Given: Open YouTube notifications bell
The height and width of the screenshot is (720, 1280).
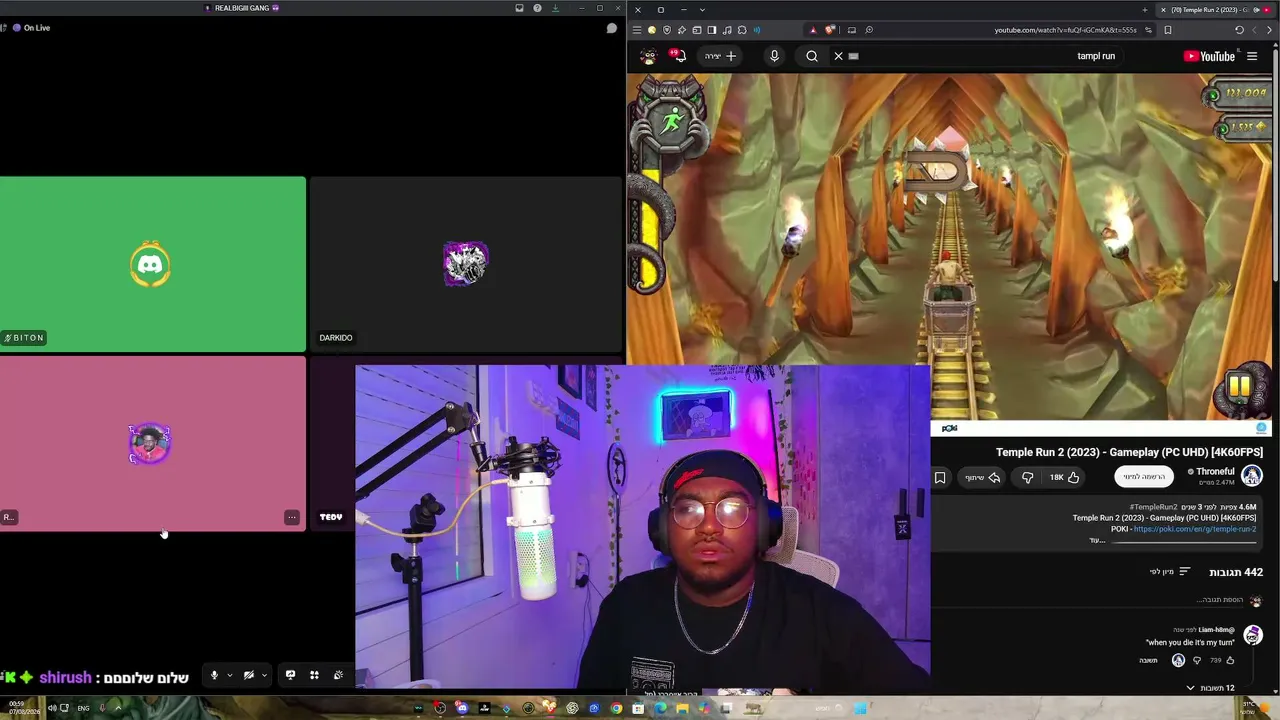Looking at the screenshot, I should 679,56.
